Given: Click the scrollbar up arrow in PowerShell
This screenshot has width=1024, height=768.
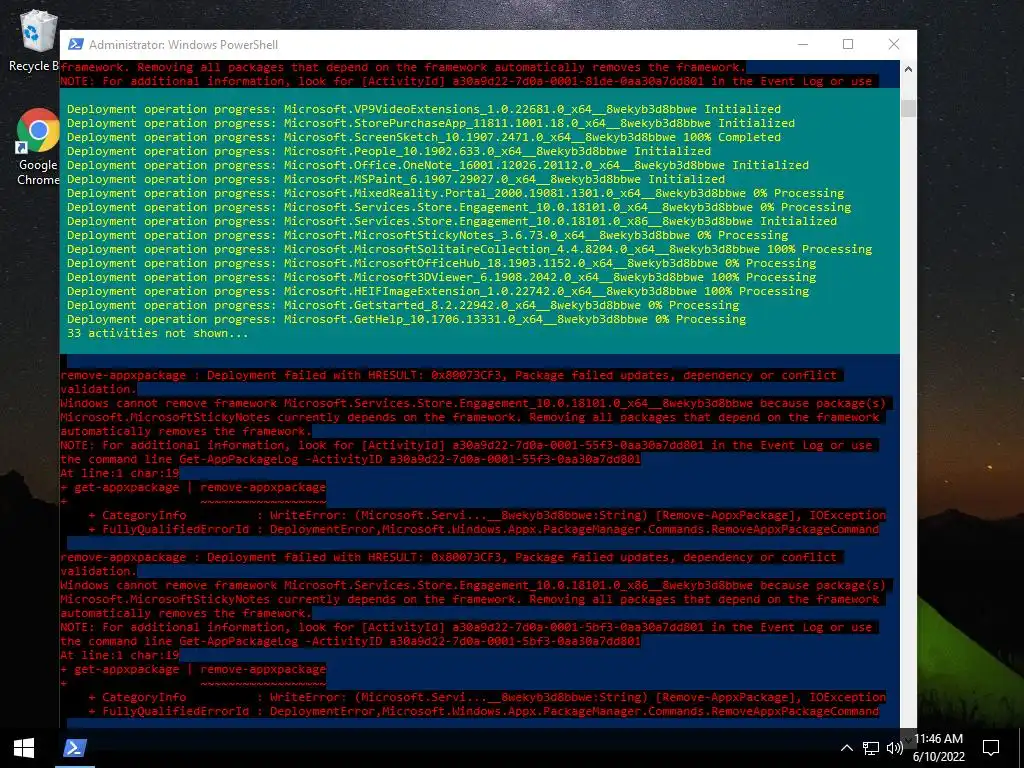Looking at the screenshot, I should [x=908, y=69].
